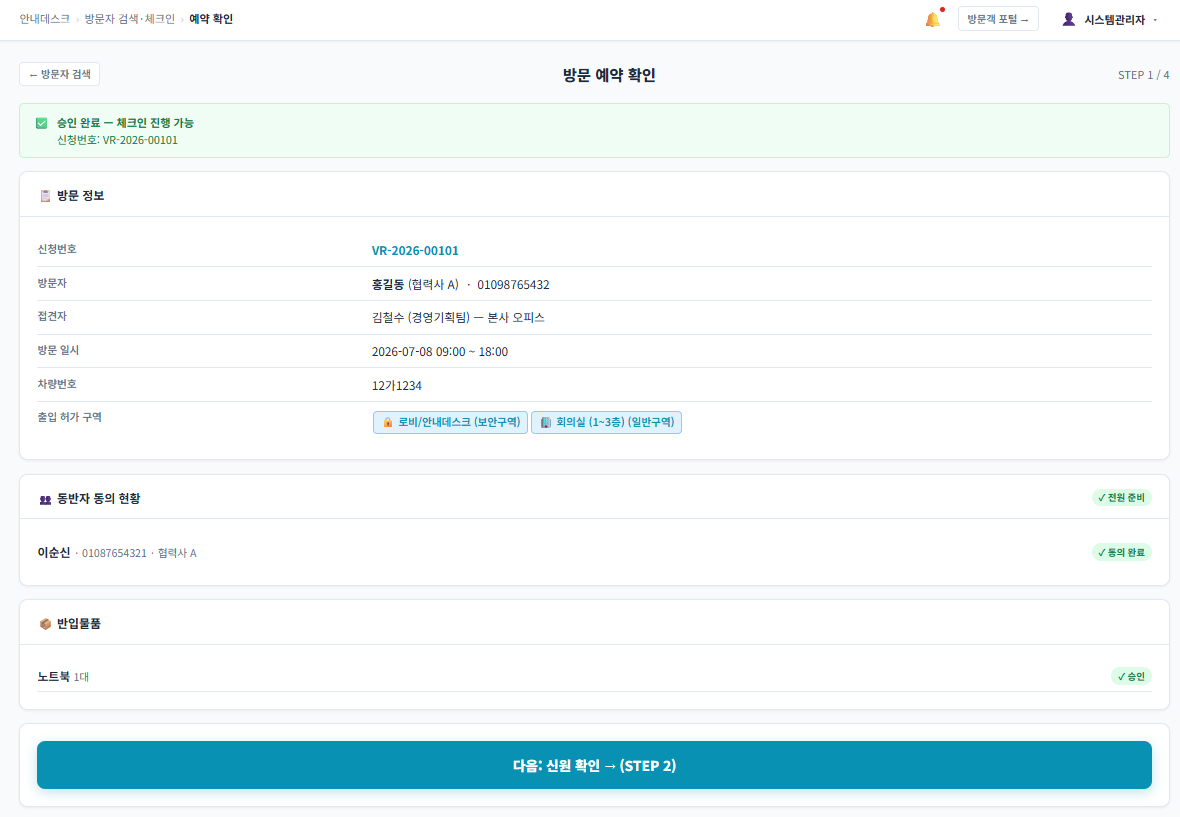This screenshot has width=1180, height=817.
Task: Select host 김철수 (경영기획팀) text
Action: tap(421, 317)
